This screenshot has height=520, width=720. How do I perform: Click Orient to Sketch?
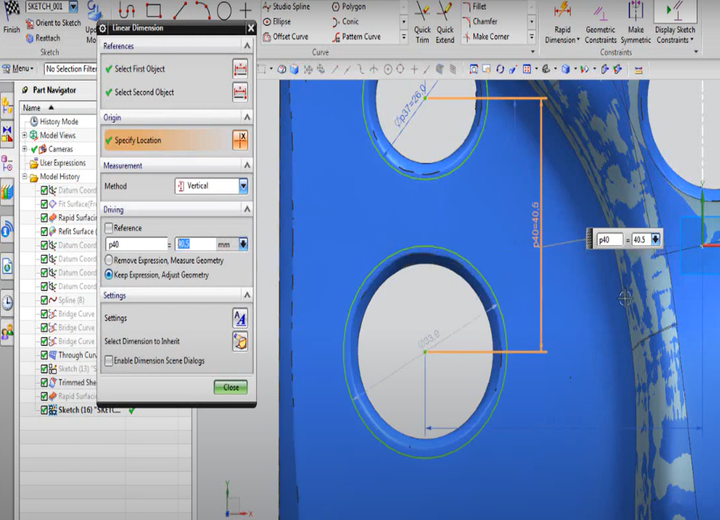click(x=53, y=23)
